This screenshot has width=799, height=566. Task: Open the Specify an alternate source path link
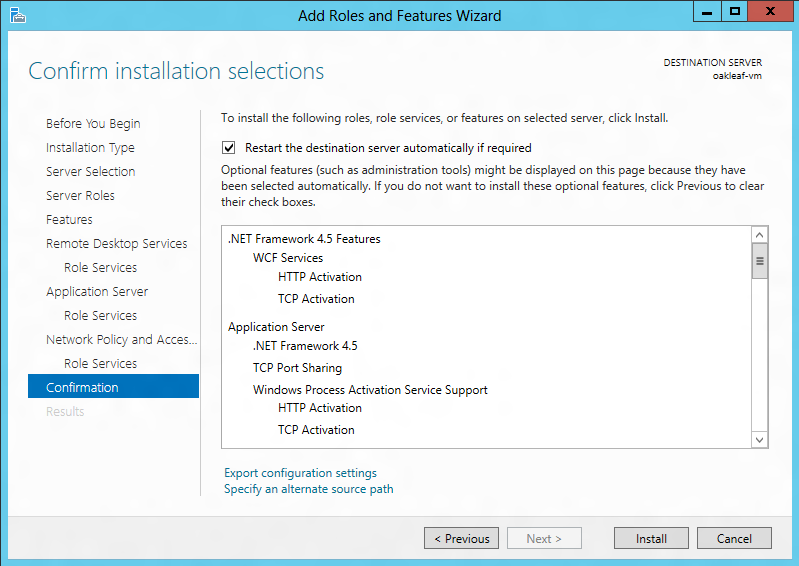pos(308,489)
